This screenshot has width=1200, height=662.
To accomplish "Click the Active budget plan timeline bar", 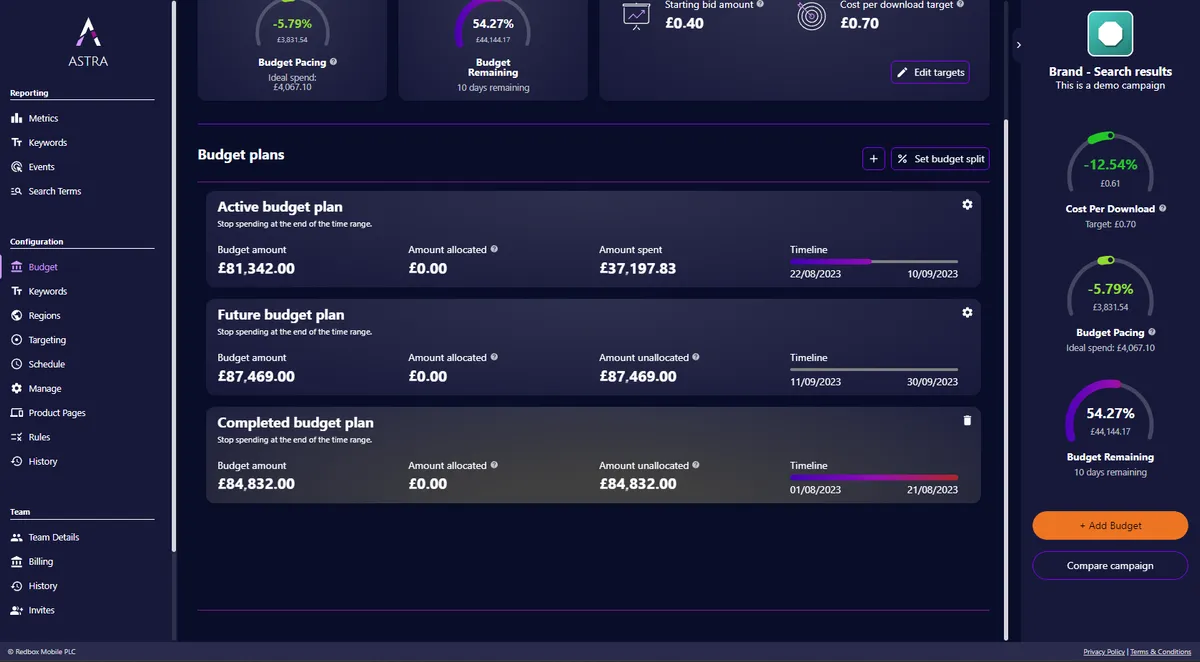I will 874,262.
